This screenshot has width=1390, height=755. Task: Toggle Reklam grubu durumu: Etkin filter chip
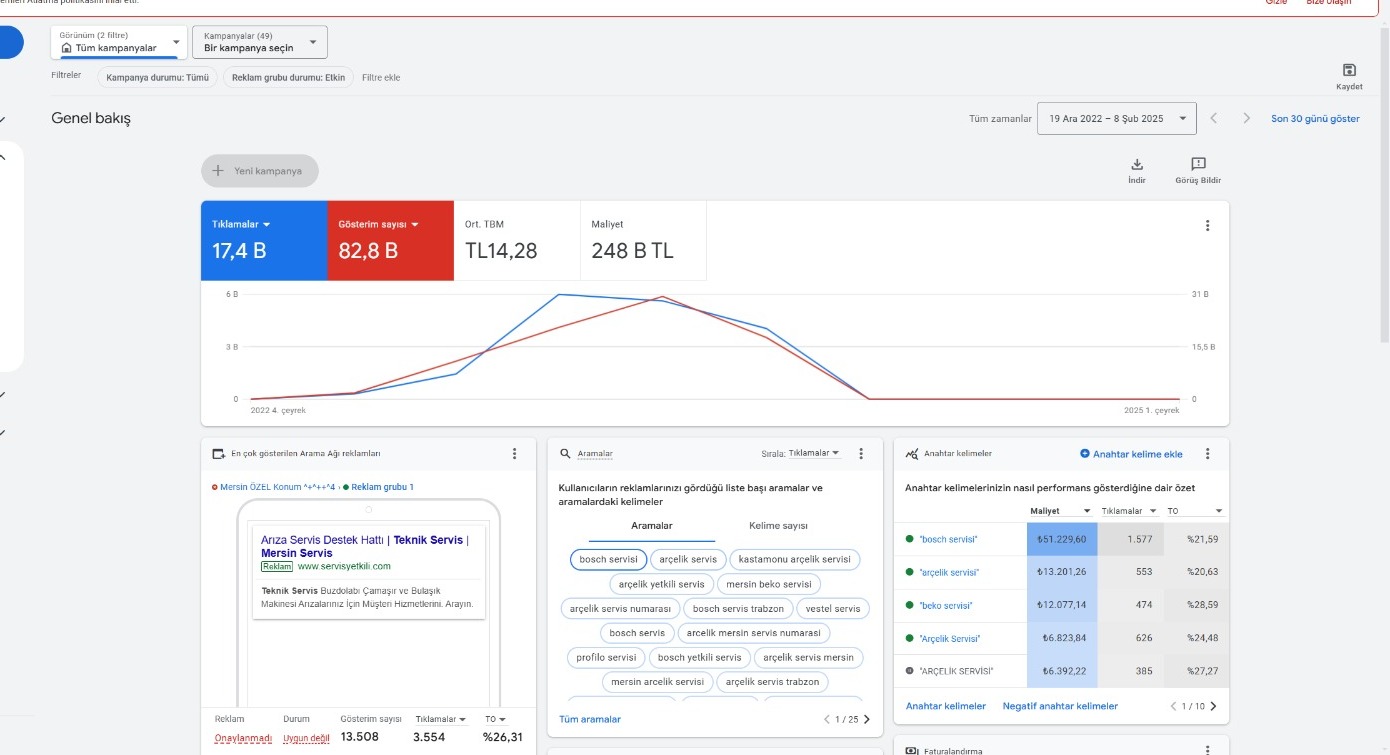[288, 77]
